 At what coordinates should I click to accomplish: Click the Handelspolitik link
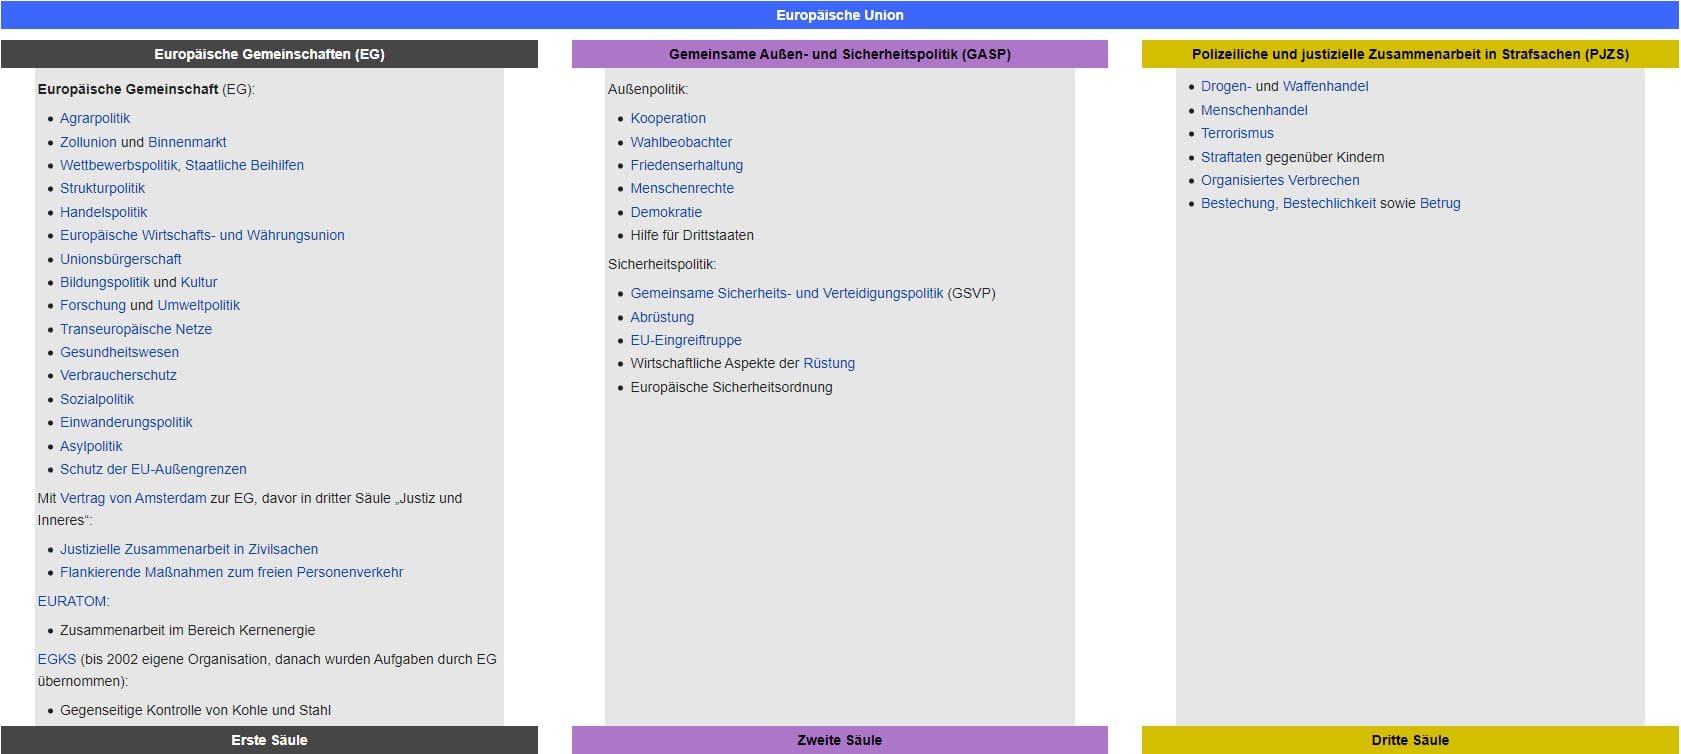point(103,212)
